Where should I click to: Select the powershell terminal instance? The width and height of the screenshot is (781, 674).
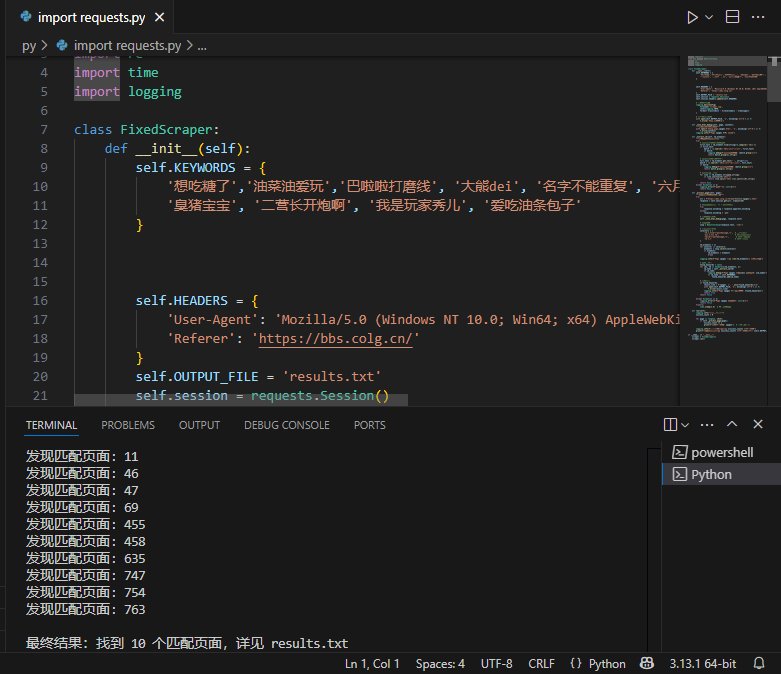pos(723,452)
